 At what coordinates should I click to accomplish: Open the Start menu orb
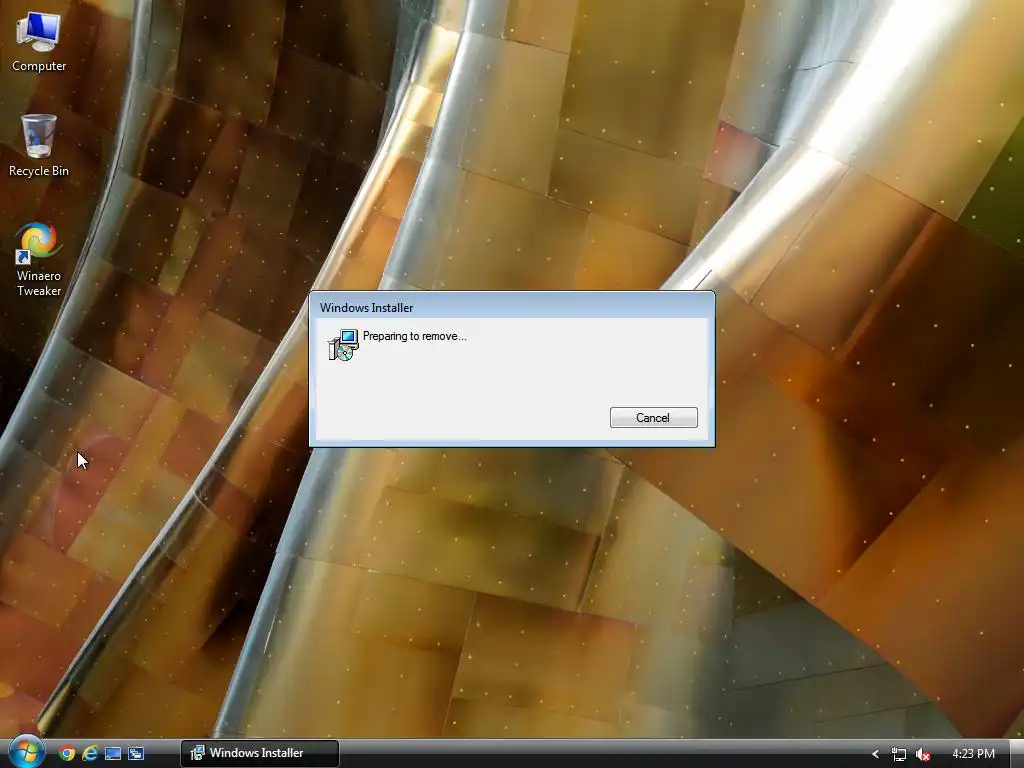pos(26,752)
